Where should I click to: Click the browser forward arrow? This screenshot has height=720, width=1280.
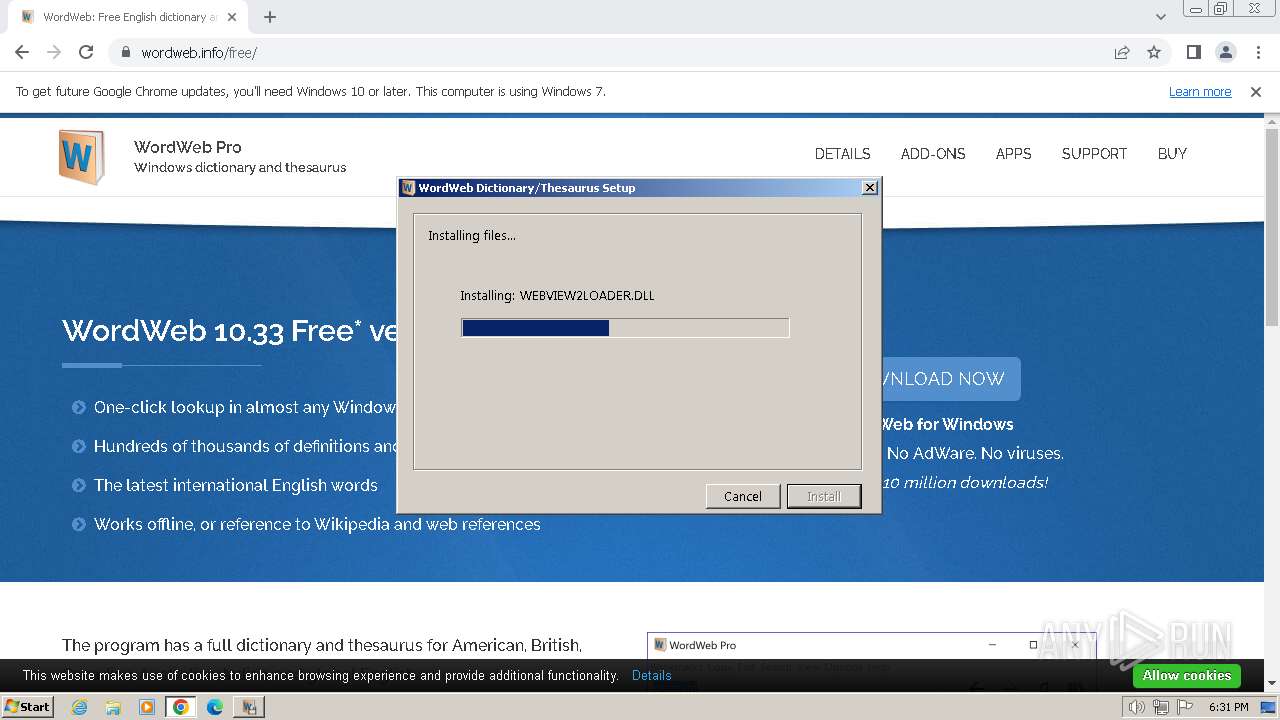click(x=54, y=52)
